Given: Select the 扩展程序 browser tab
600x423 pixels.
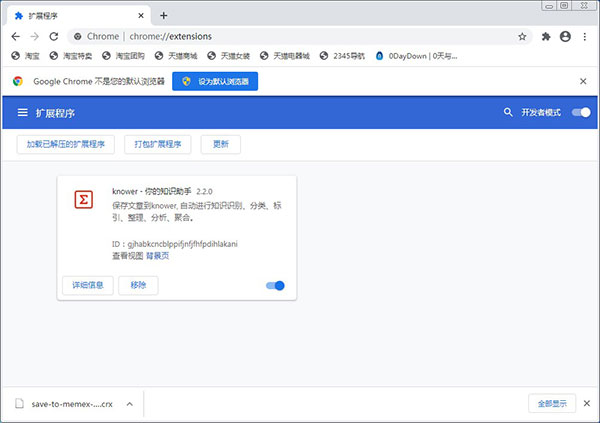Looking at the screenshot, I should click(x=78, y=16).
